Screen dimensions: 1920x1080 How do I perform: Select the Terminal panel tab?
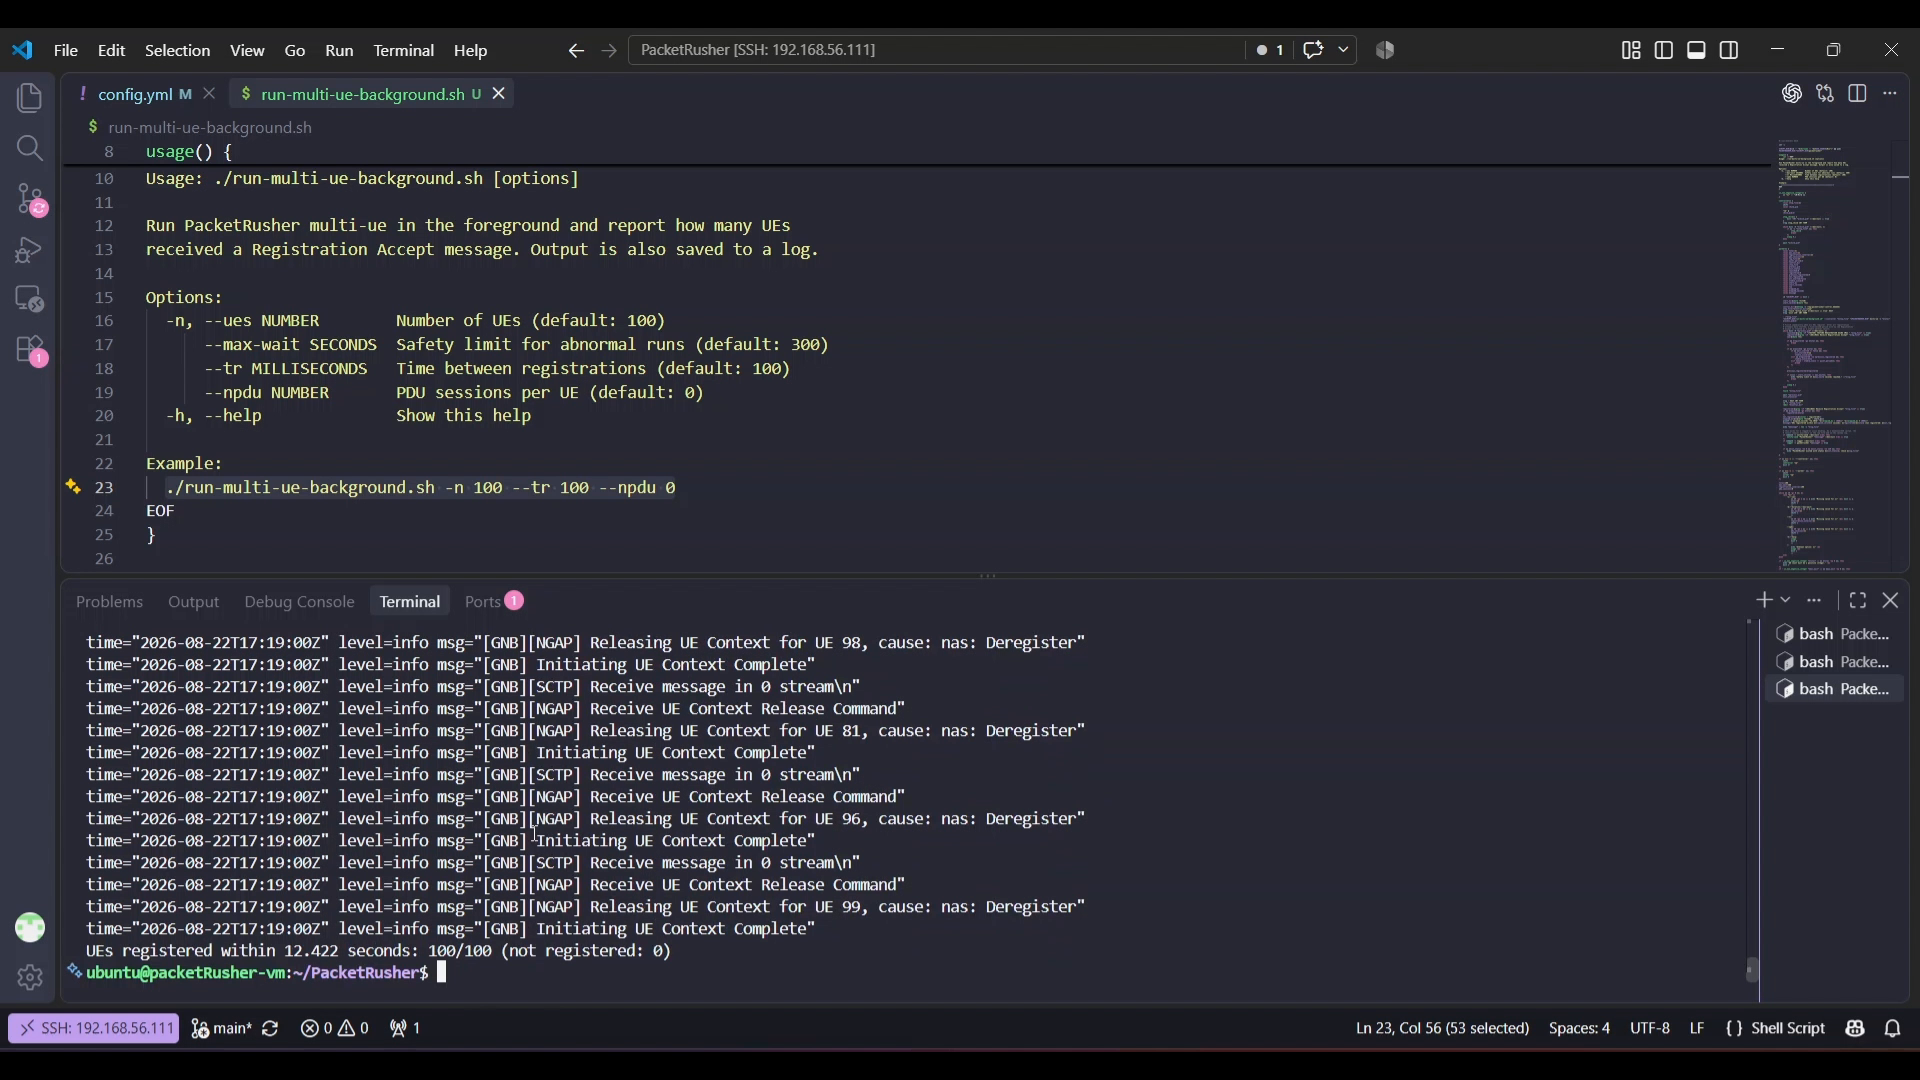410,601
